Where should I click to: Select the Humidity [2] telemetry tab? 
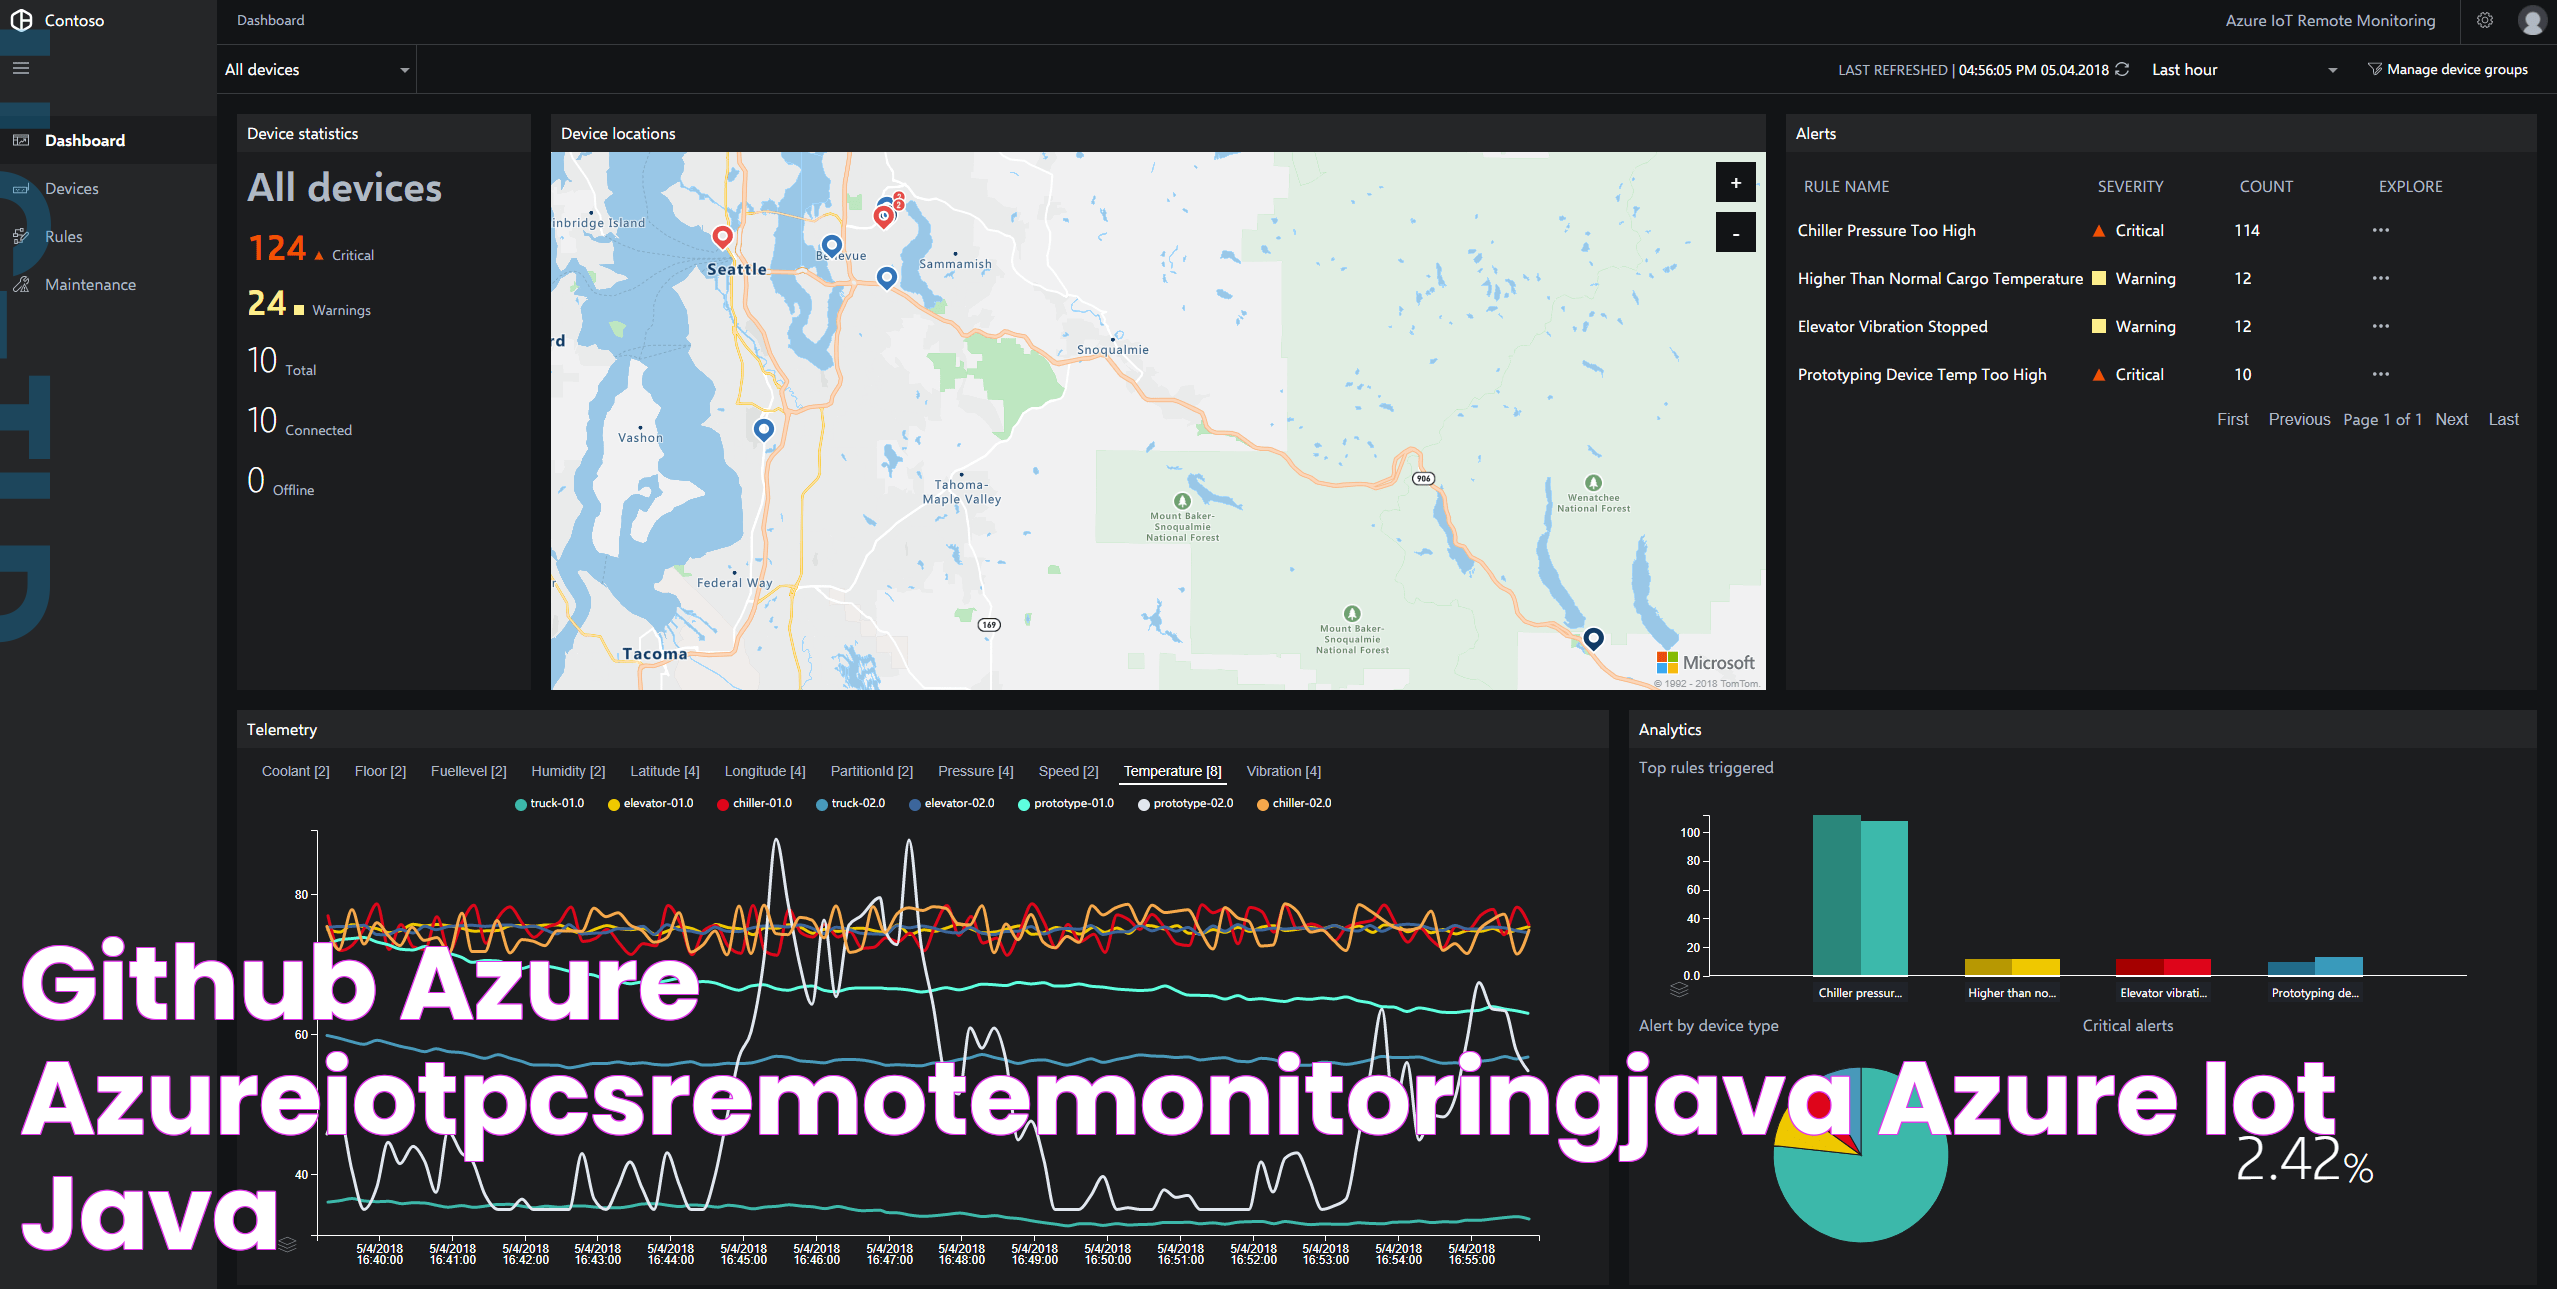coord(568,771)
